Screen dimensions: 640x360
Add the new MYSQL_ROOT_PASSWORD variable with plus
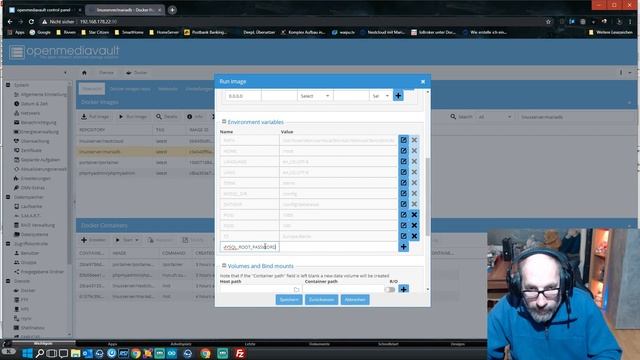(403, 247)
